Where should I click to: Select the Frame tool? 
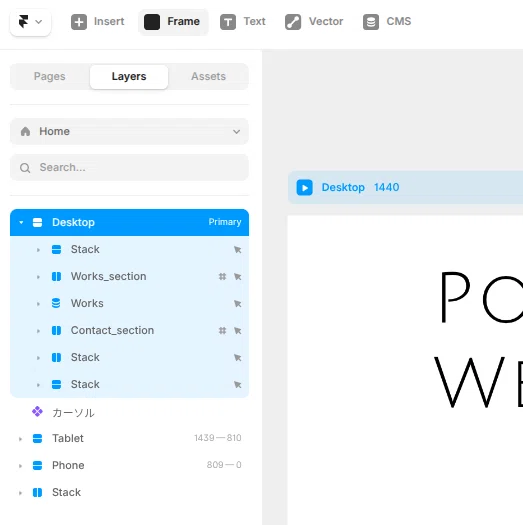click(x=173, y=22)
